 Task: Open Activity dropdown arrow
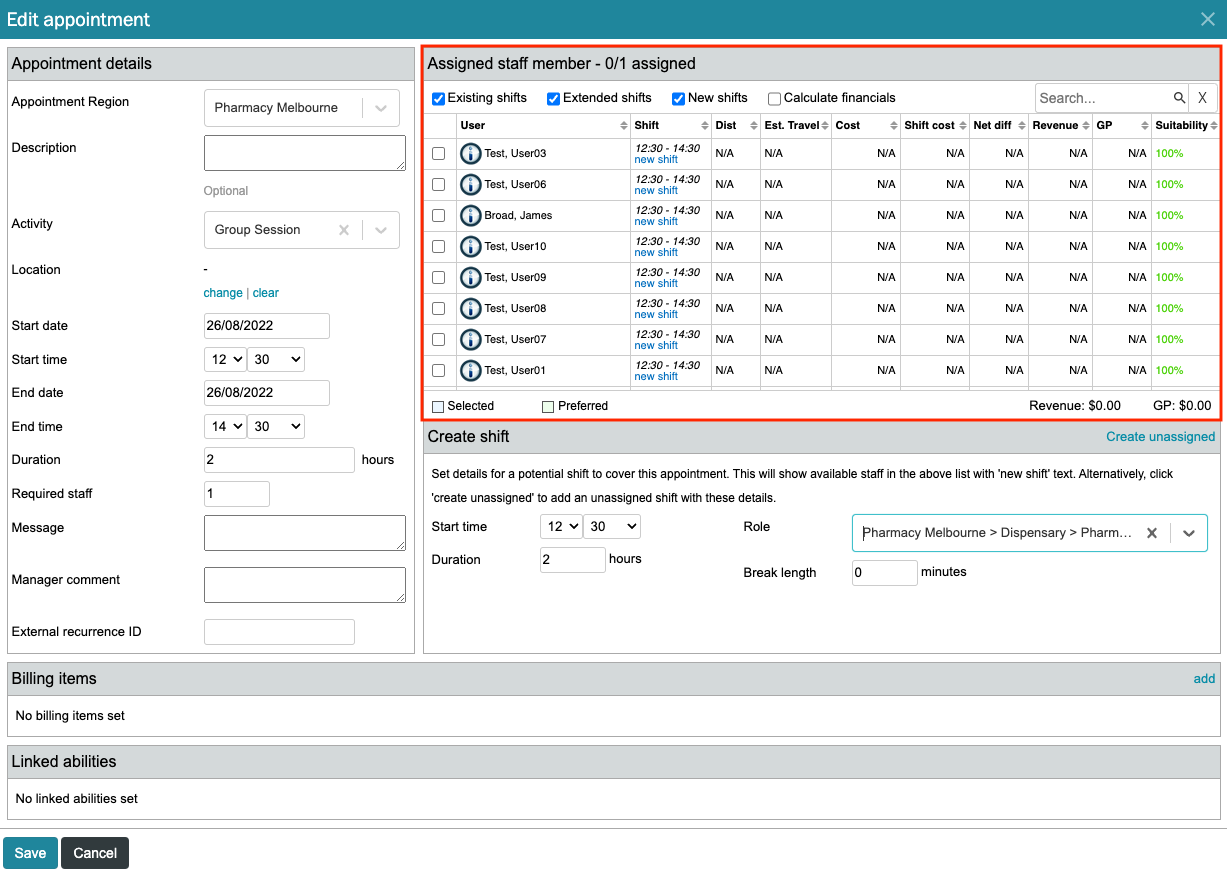pyautogui.click(x=381, y=230)
